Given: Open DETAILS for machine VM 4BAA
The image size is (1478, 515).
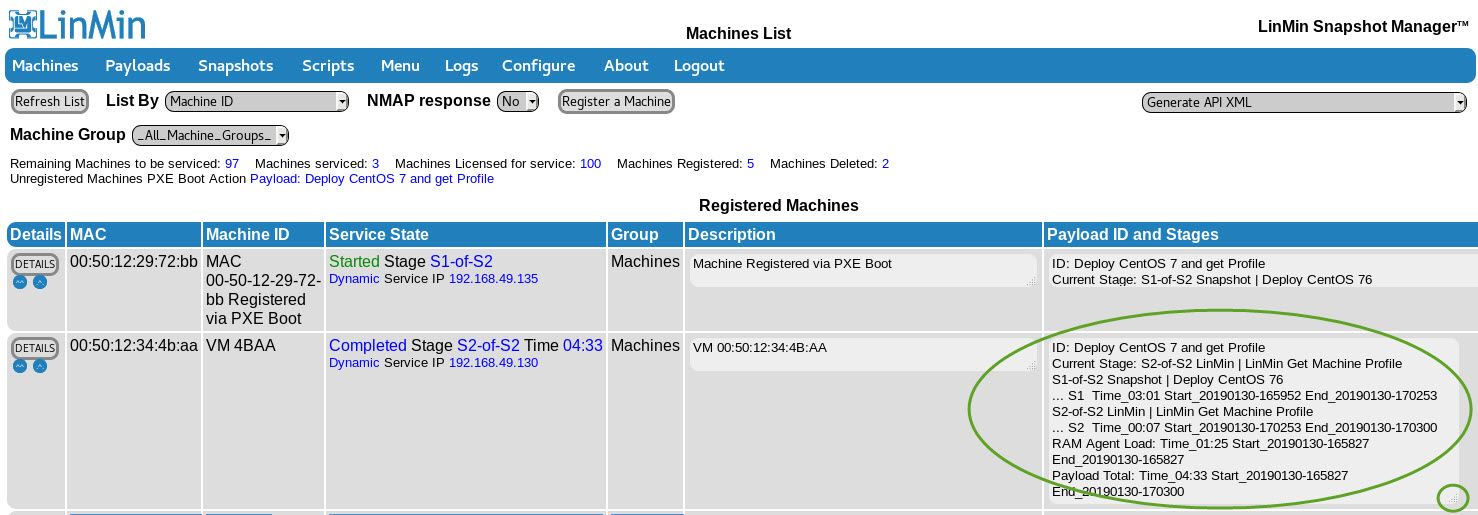Looking at the screenshot, I should [x=35, y=348].
